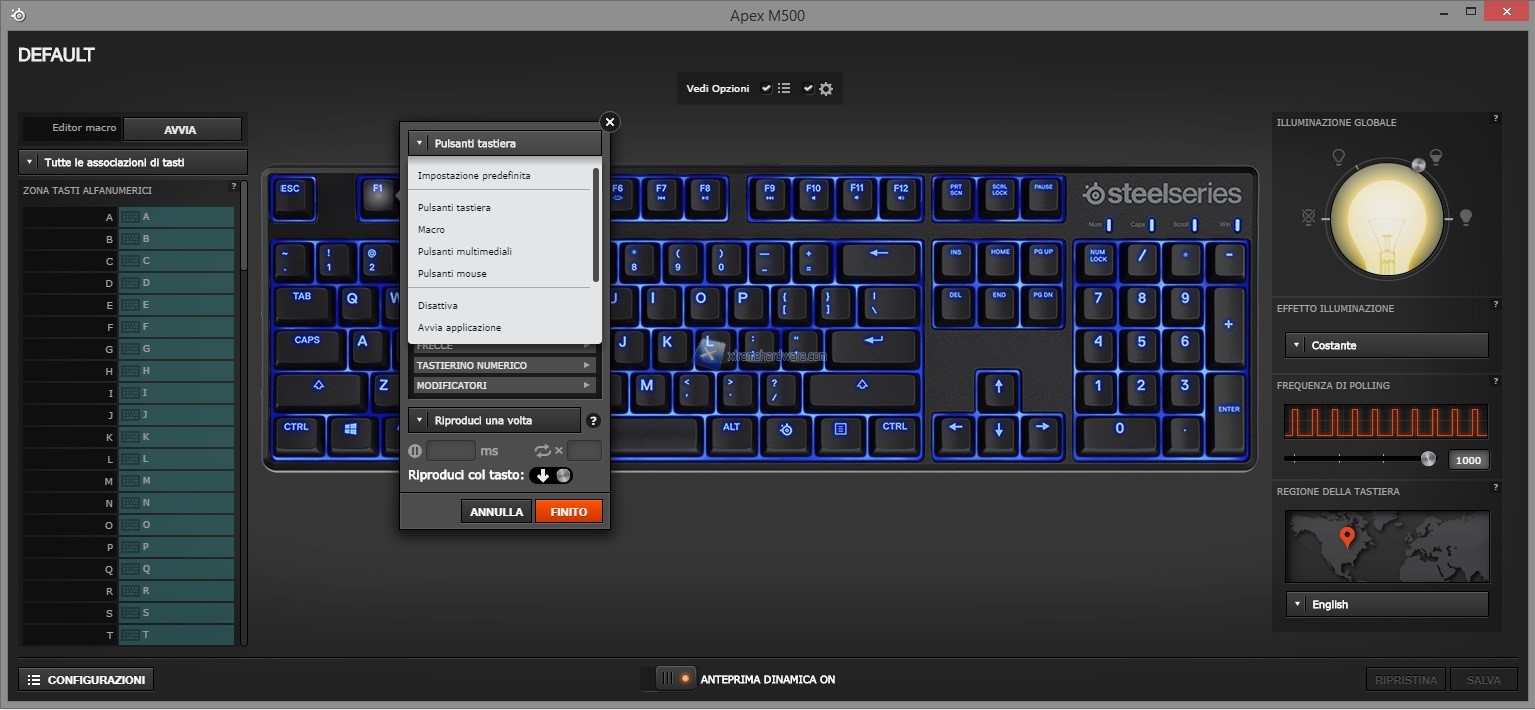Close the key binding popup with X
Viewport: 1535px width, 710px height.
point(609,122)
